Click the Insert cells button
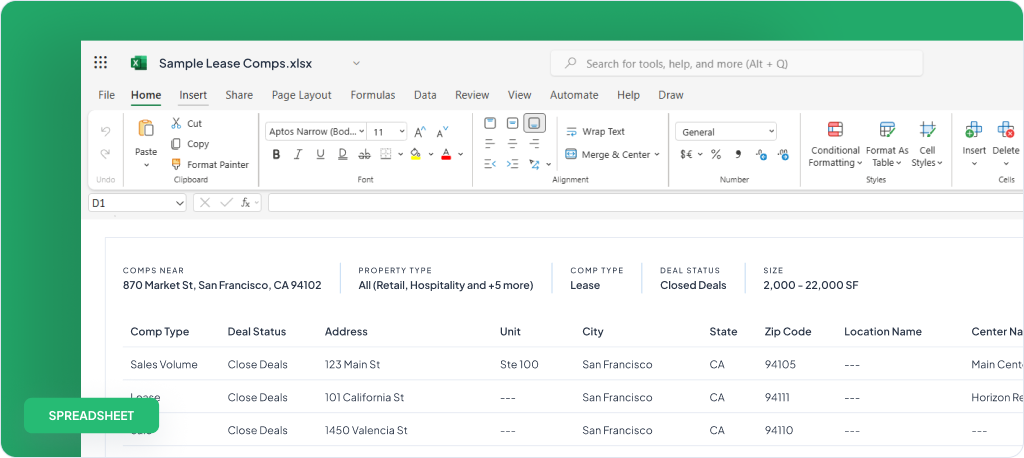Screen dimensions: 1024x458 (x=974, y=142)
